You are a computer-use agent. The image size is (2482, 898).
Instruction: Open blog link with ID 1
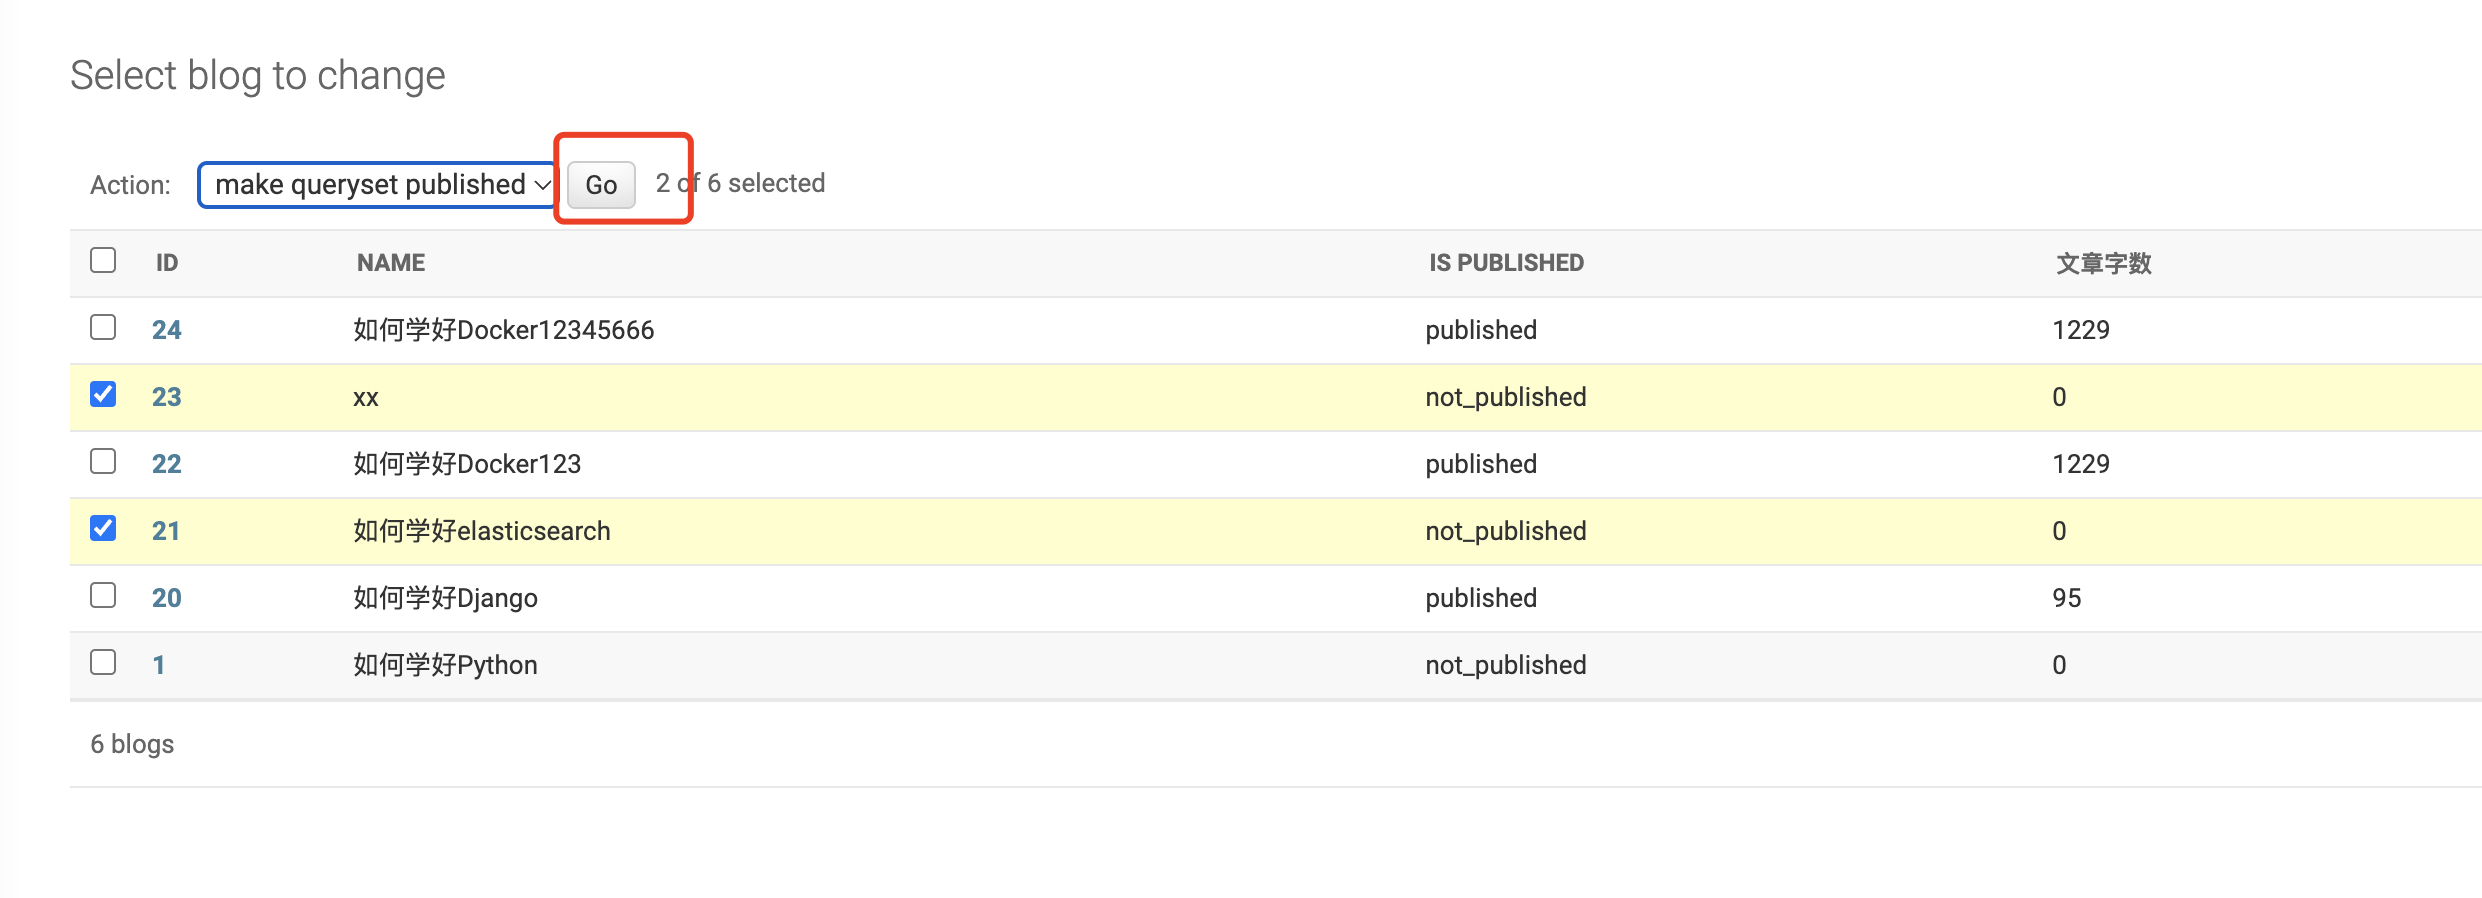click(158, 665)
